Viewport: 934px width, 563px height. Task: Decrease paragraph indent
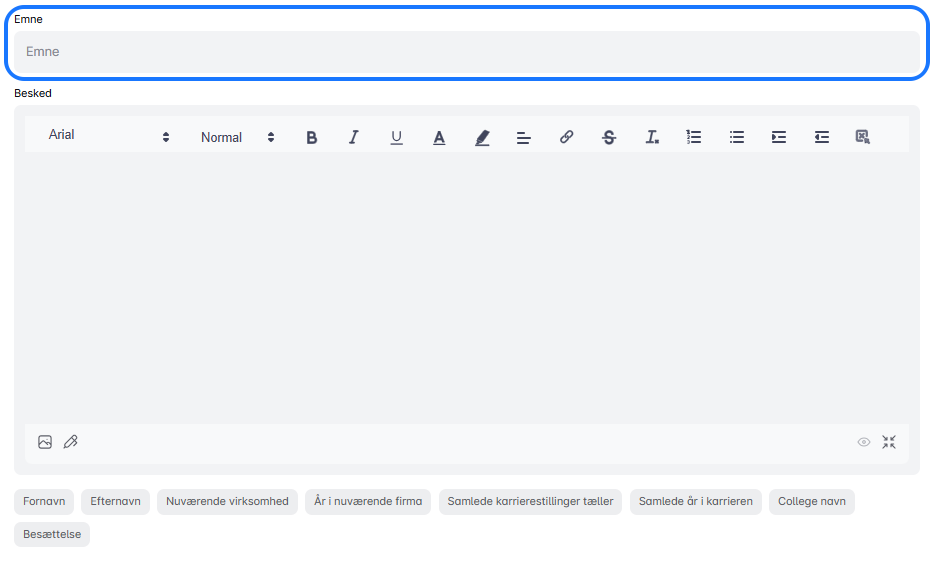tap(822, 138)
